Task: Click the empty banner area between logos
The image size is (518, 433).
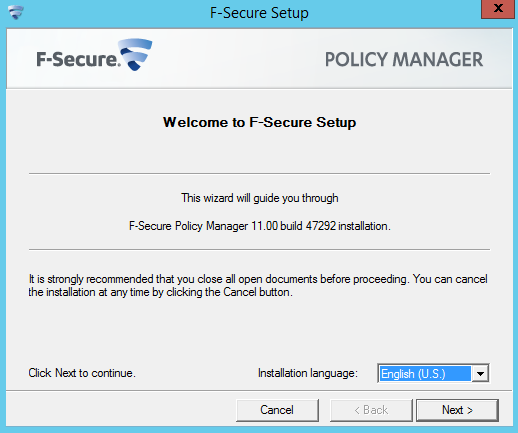Action: tap(238, 59)
